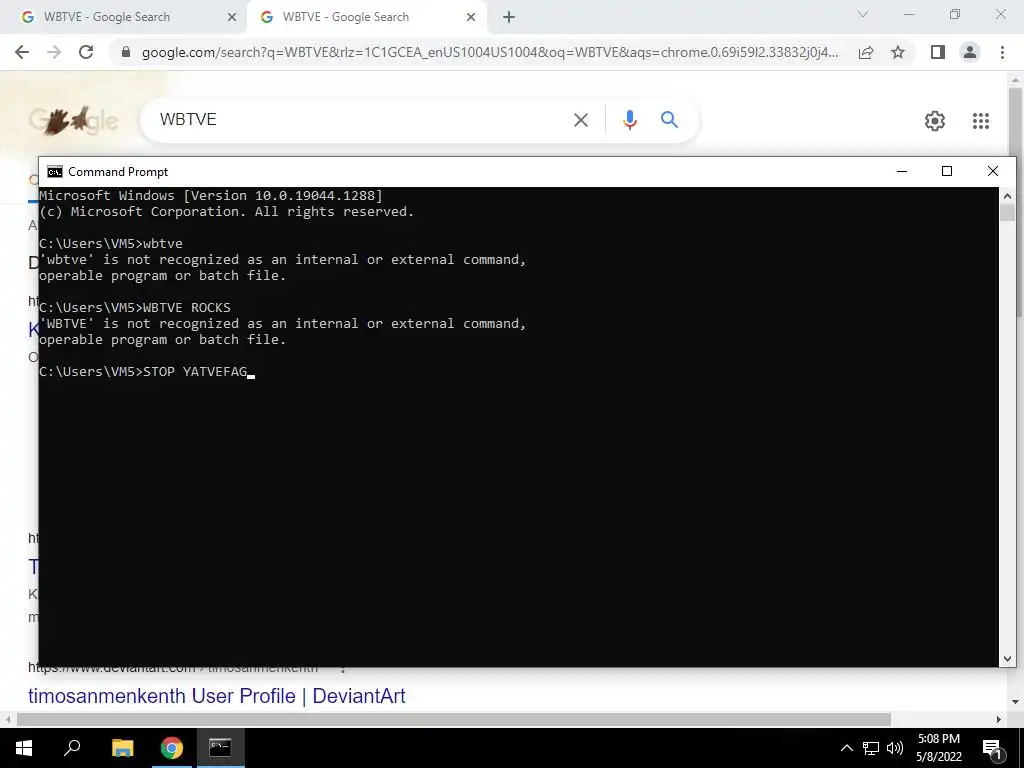Close the Command Prompt window
This screenshot has width=1024, height=768.
point(993,172)
